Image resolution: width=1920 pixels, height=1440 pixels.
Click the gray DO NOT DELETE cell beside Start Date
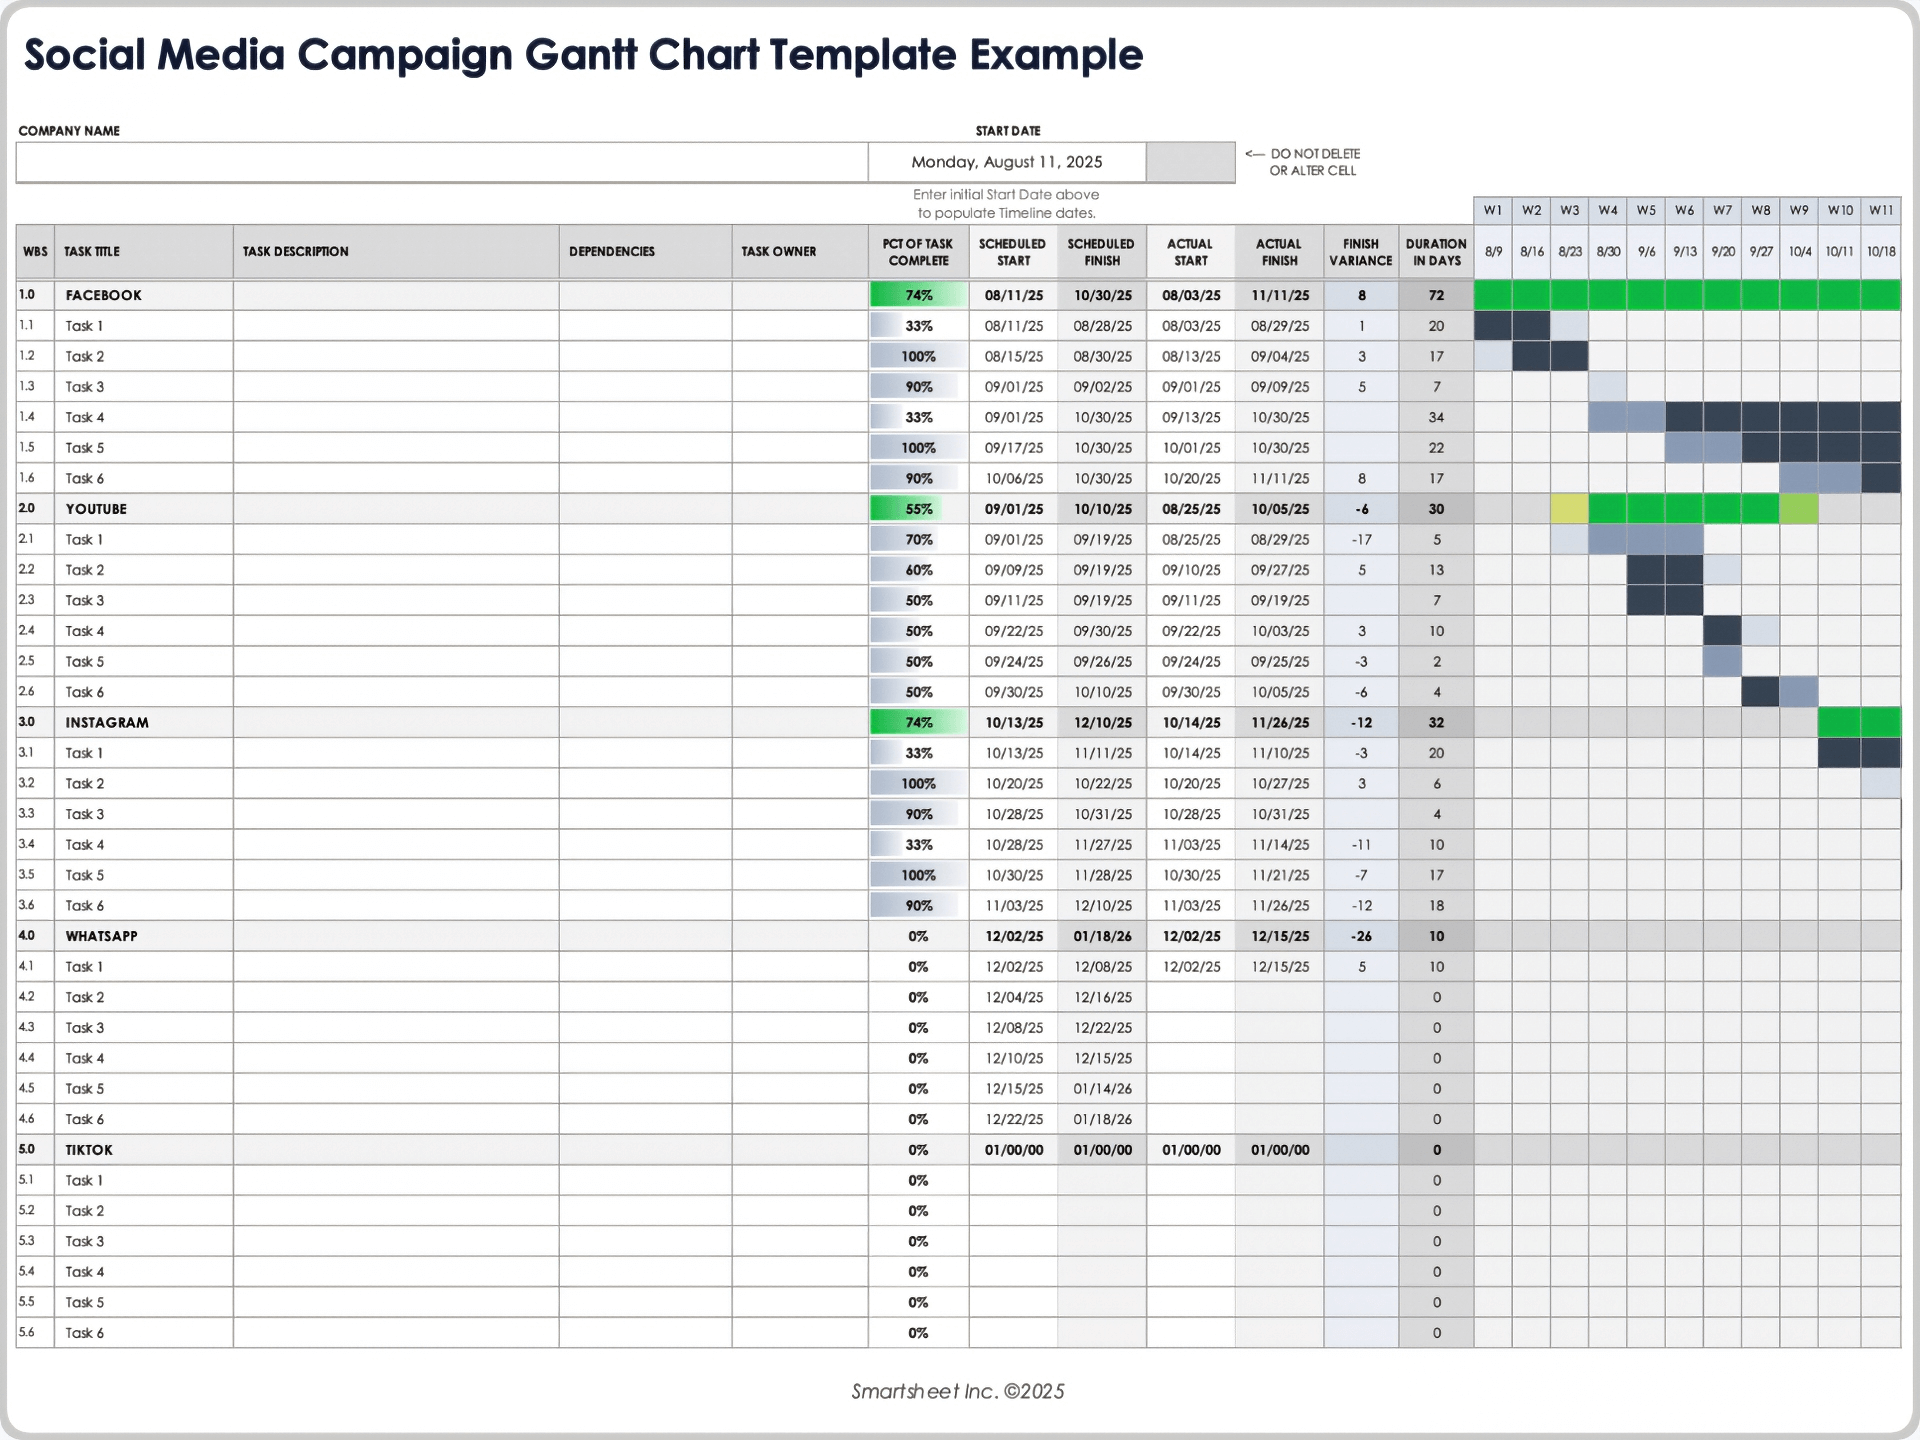[1189, 162]
